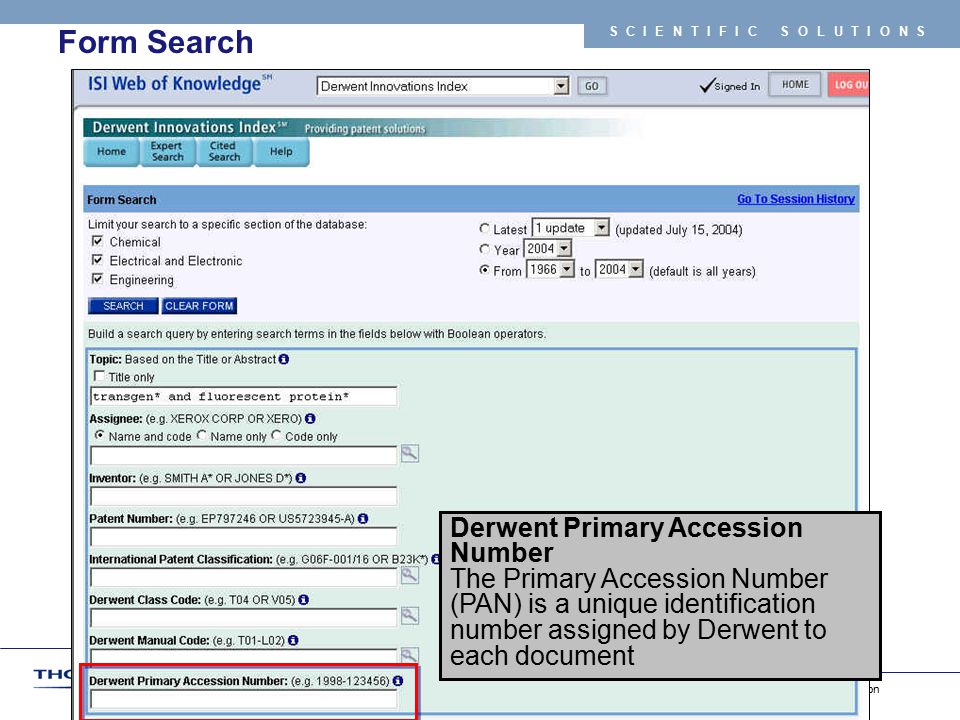This screenshot has width=960, height=720.
Task: Choose Name and code assignee option
Action: (x=99, y=435)
